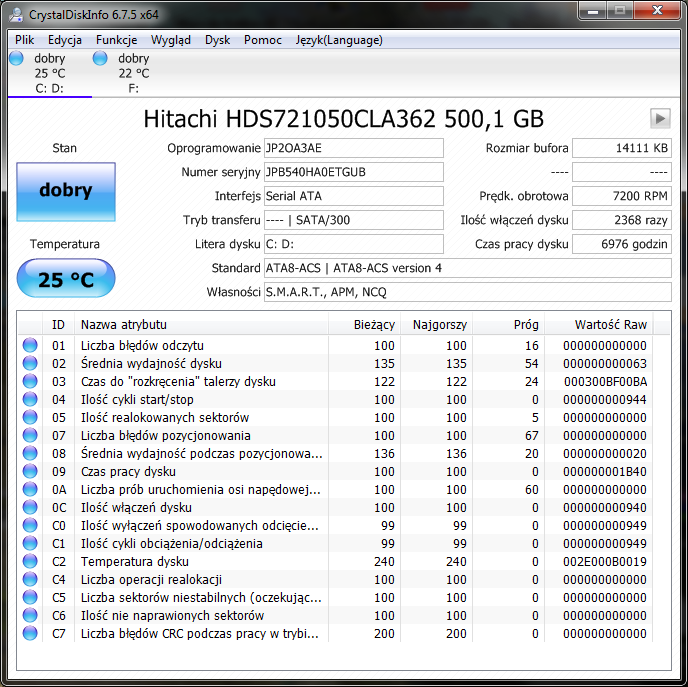Click blue status circle above C: D:
Viewport: 688px width, 687px height.
16,58
